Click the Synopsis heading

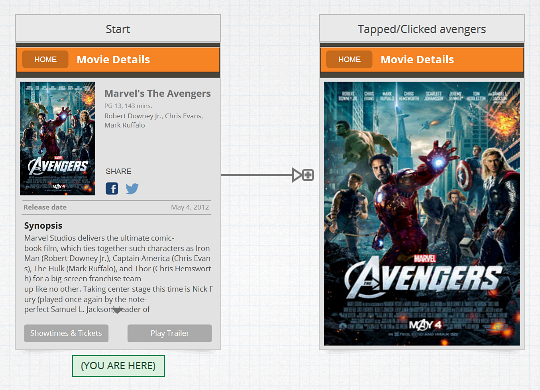pos(43,226)
